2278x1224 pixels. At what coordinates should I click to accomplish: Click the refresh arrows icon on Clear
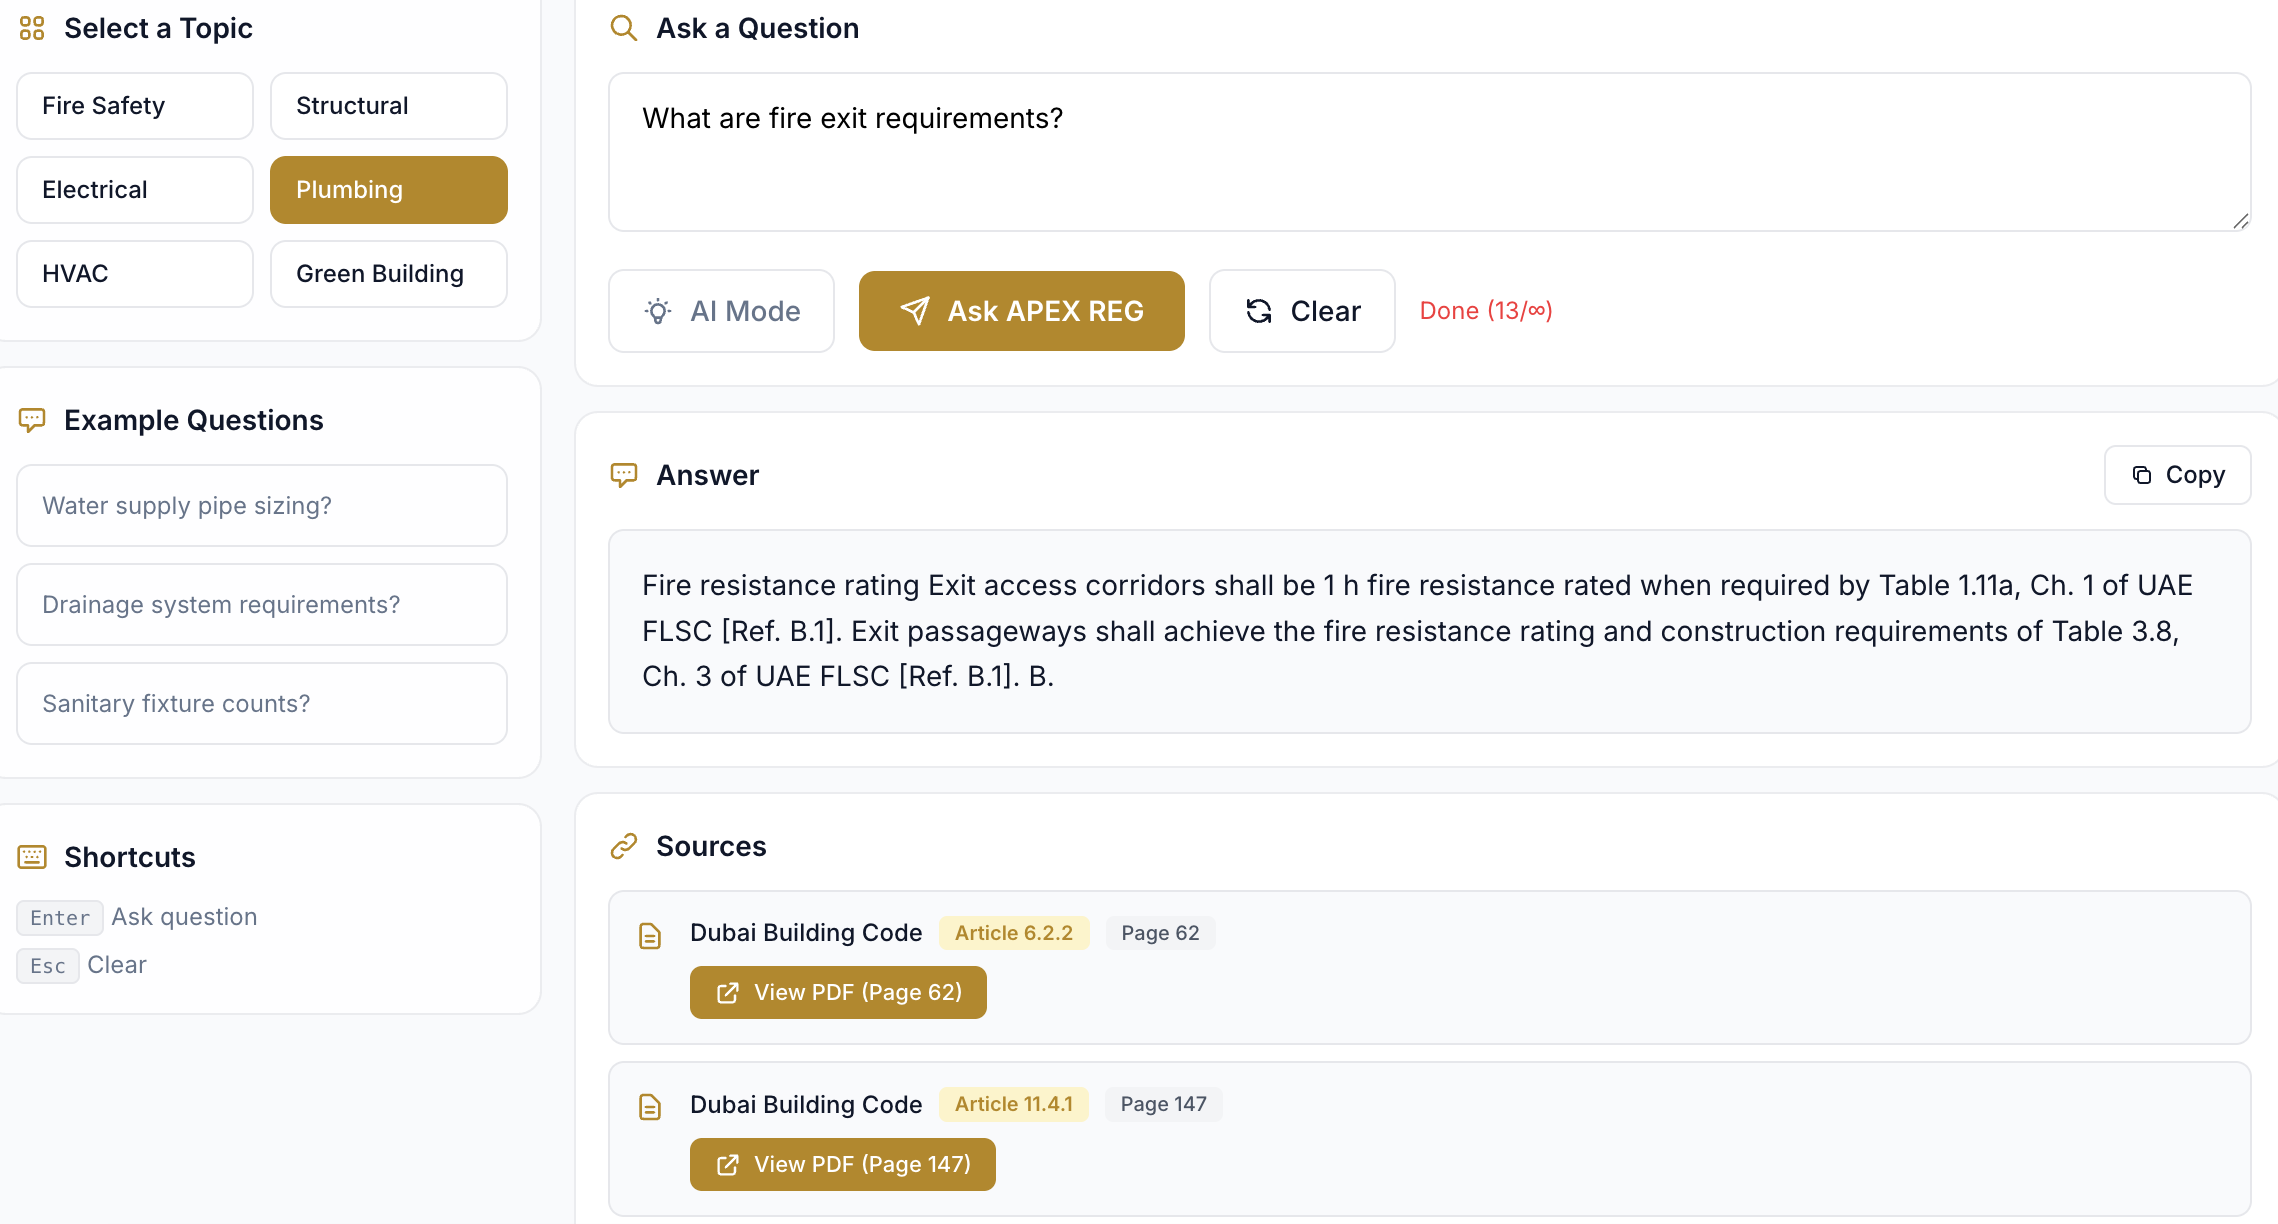1259,311
